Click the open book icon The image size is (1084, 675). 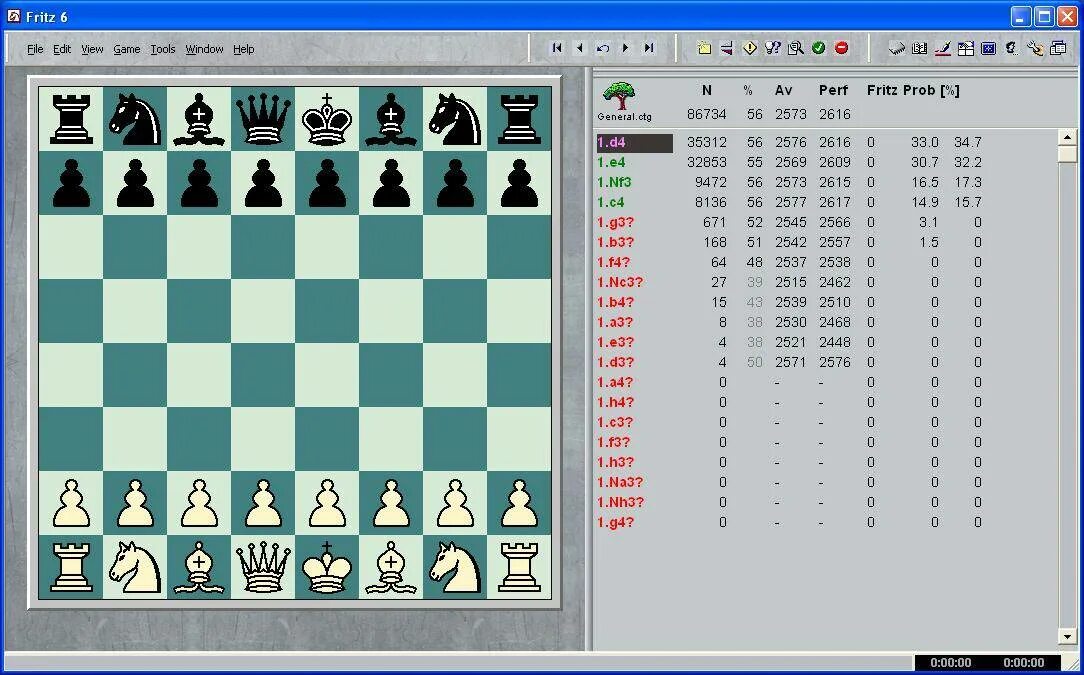(919, 48)
